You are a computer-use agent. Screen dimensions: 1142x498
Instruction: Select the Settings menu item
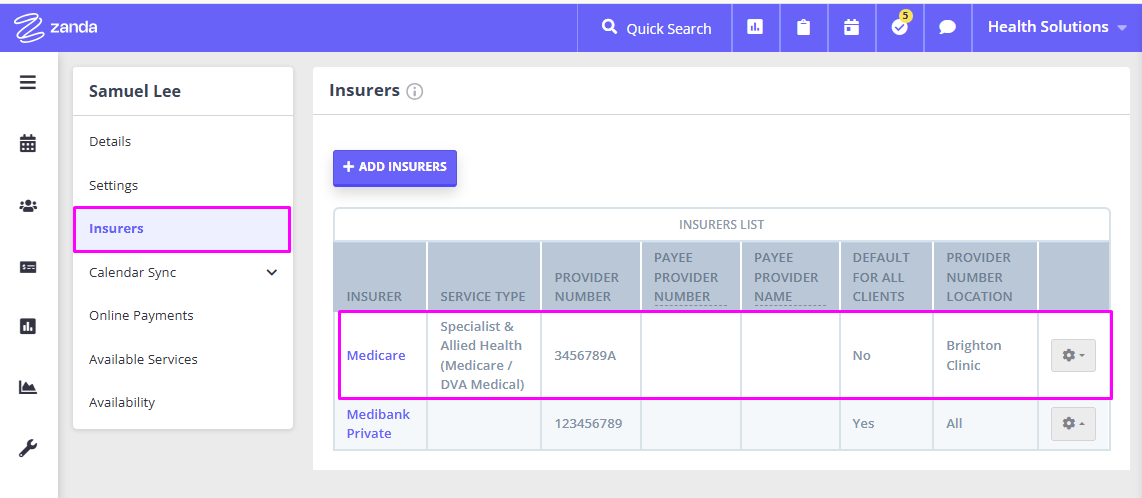point(114,185)
